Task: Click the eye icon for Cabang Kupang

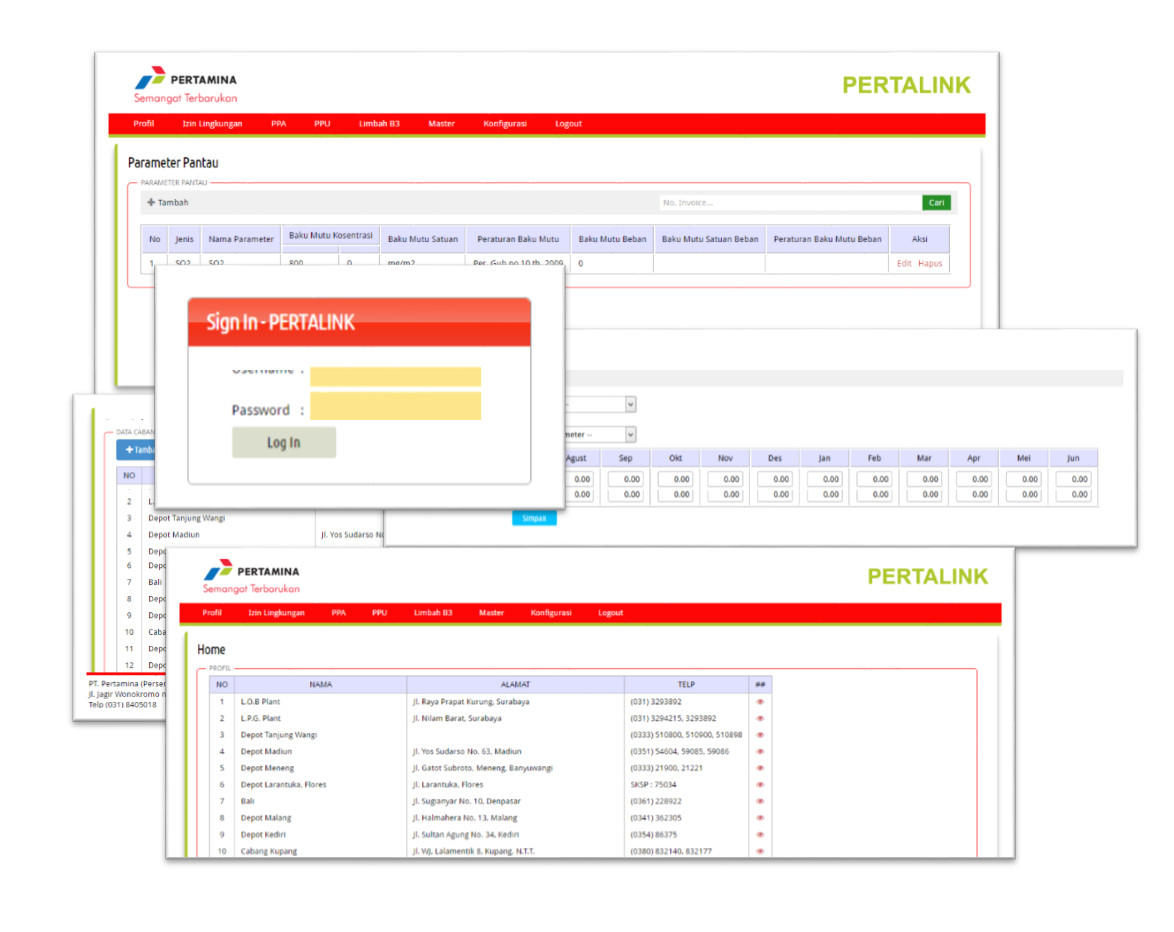Action: point(760,851)
